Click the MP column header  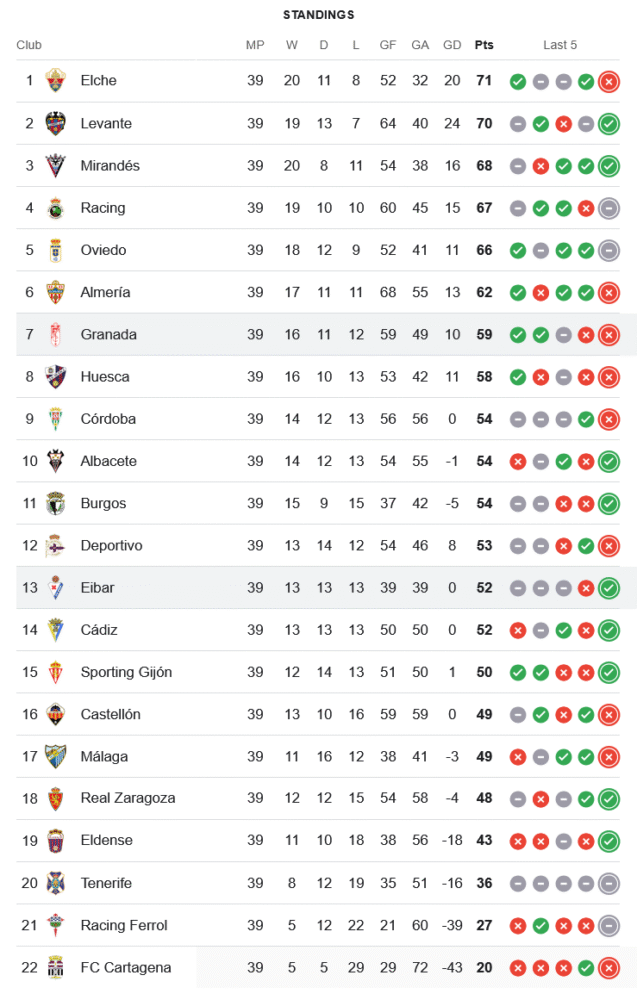pyautogui.click(x=255, y=45)
